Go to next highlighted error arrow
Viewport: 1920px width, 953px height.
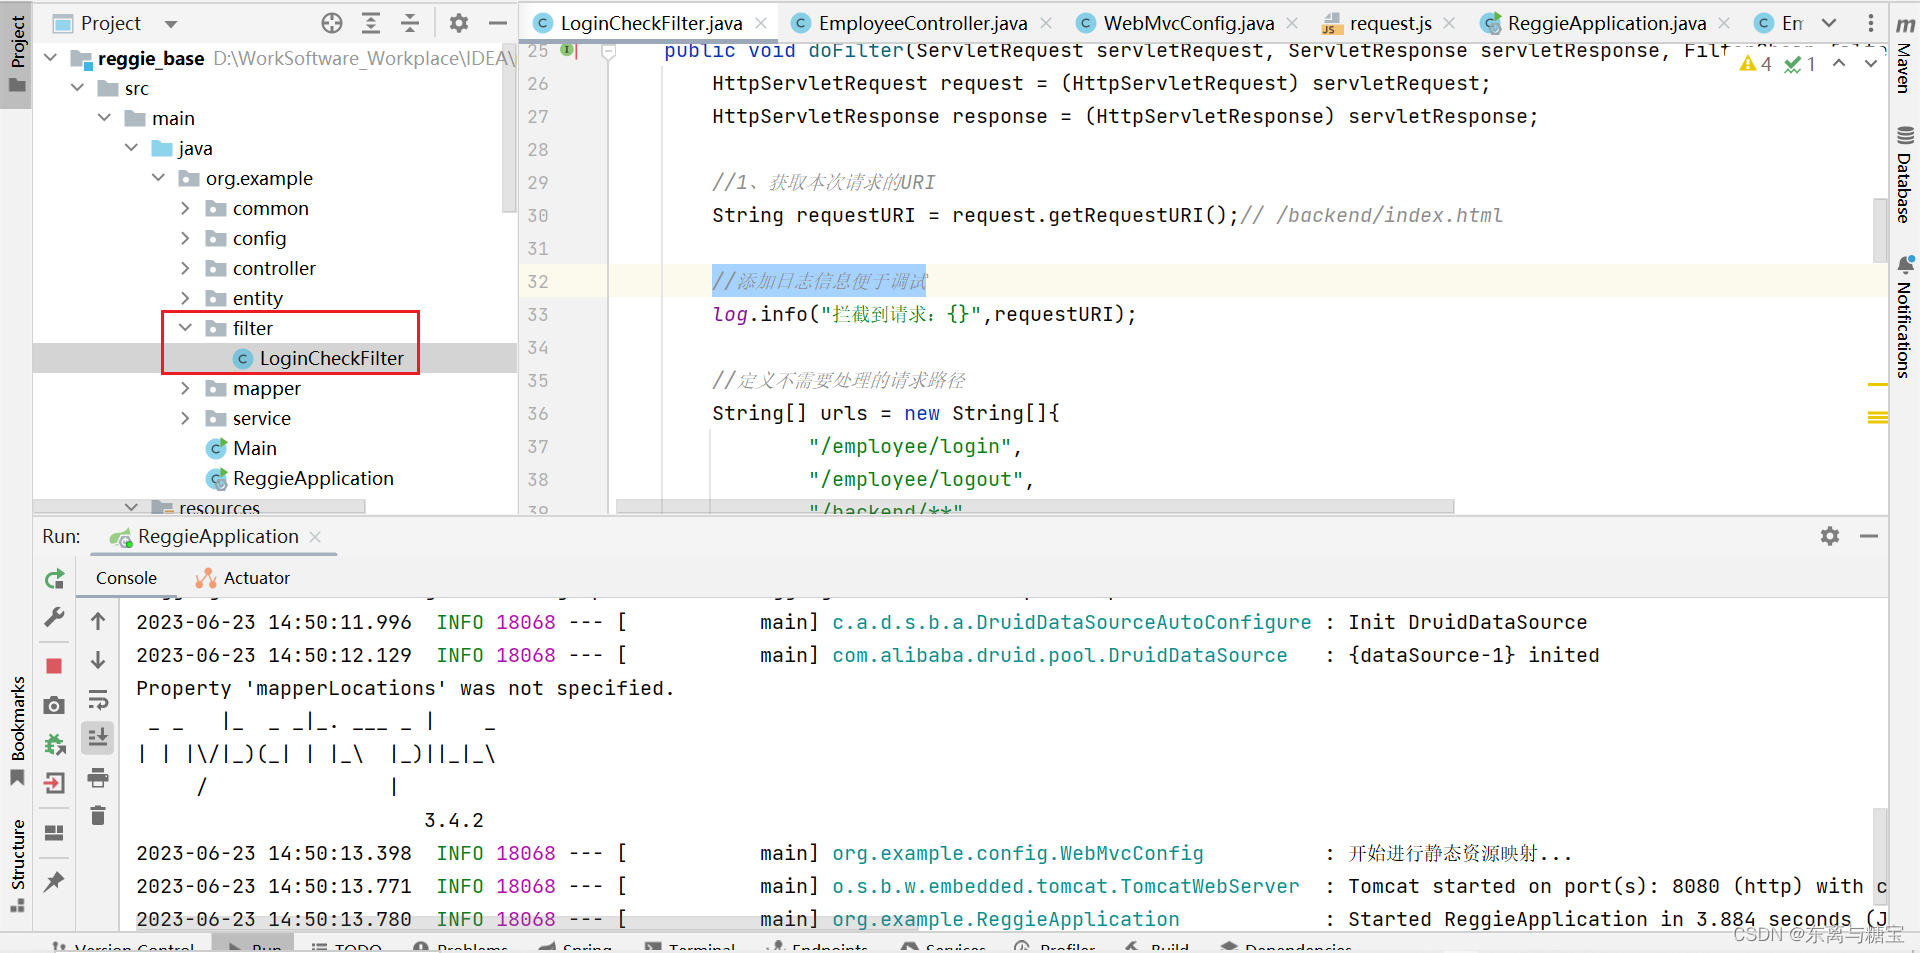(x=1870, y=63)
